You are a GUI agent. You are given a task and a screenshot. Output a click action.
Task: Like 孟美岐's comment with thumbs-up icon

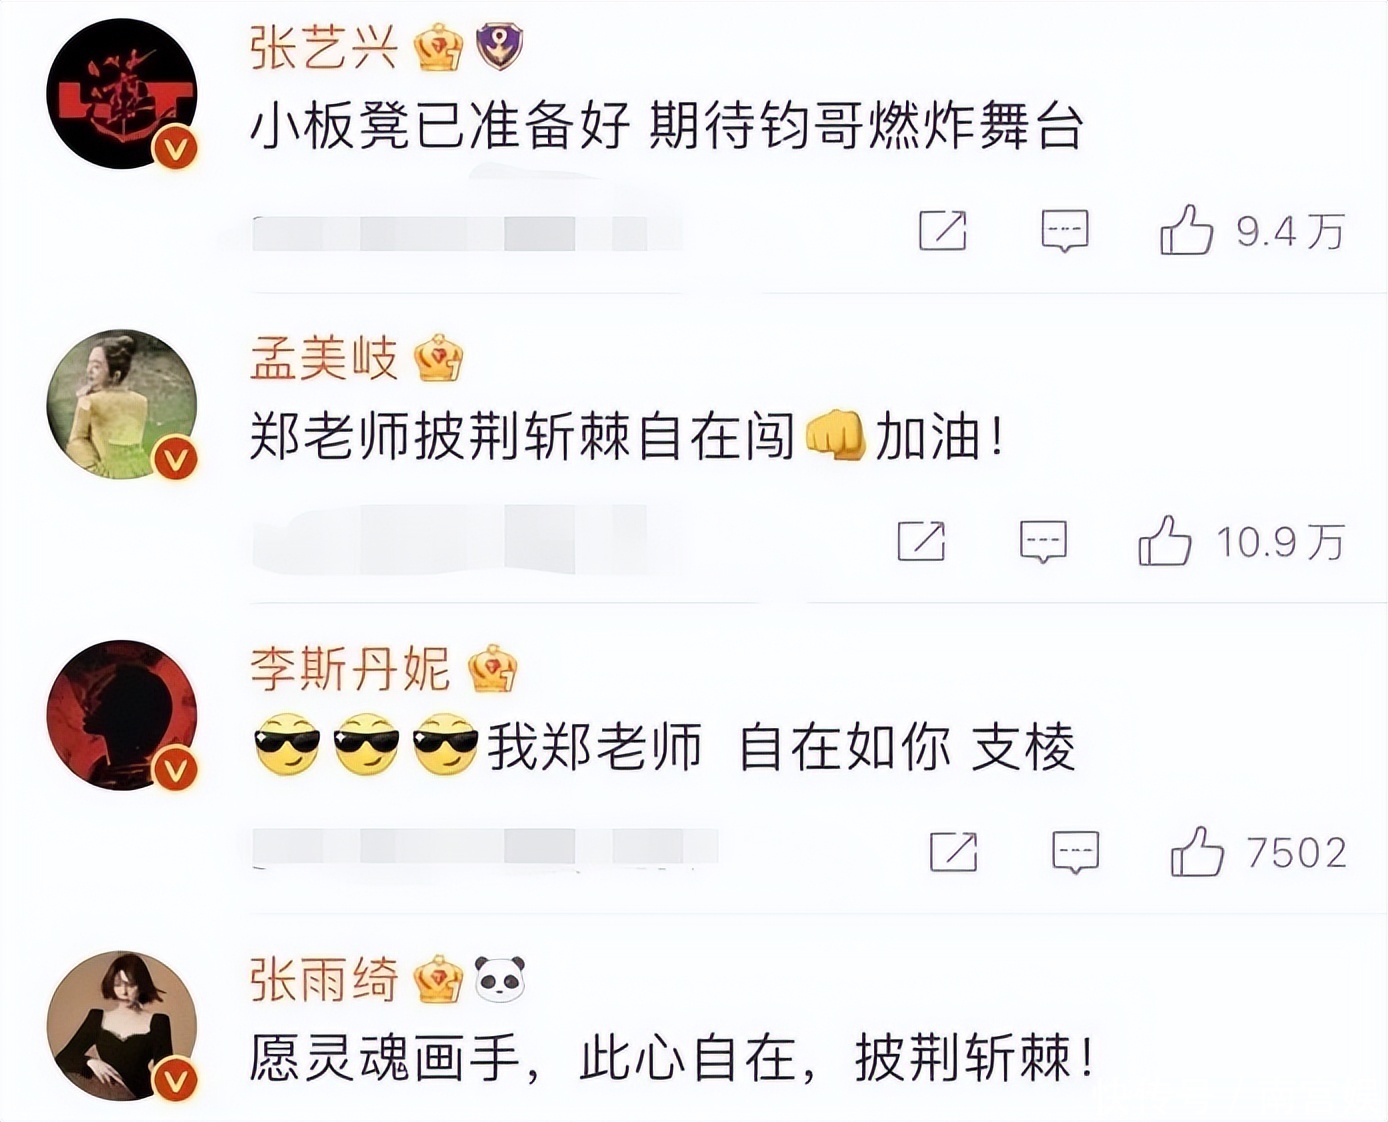click(1165, 542)
